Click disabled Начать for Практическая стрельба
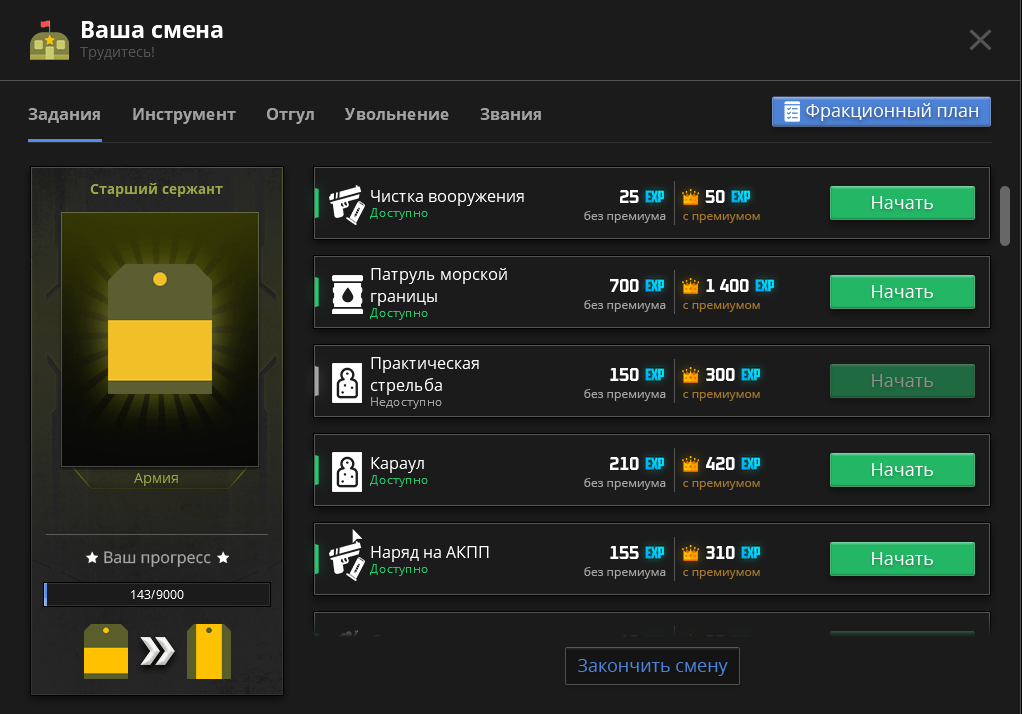The image size is (1022, 714). (902, 381)
